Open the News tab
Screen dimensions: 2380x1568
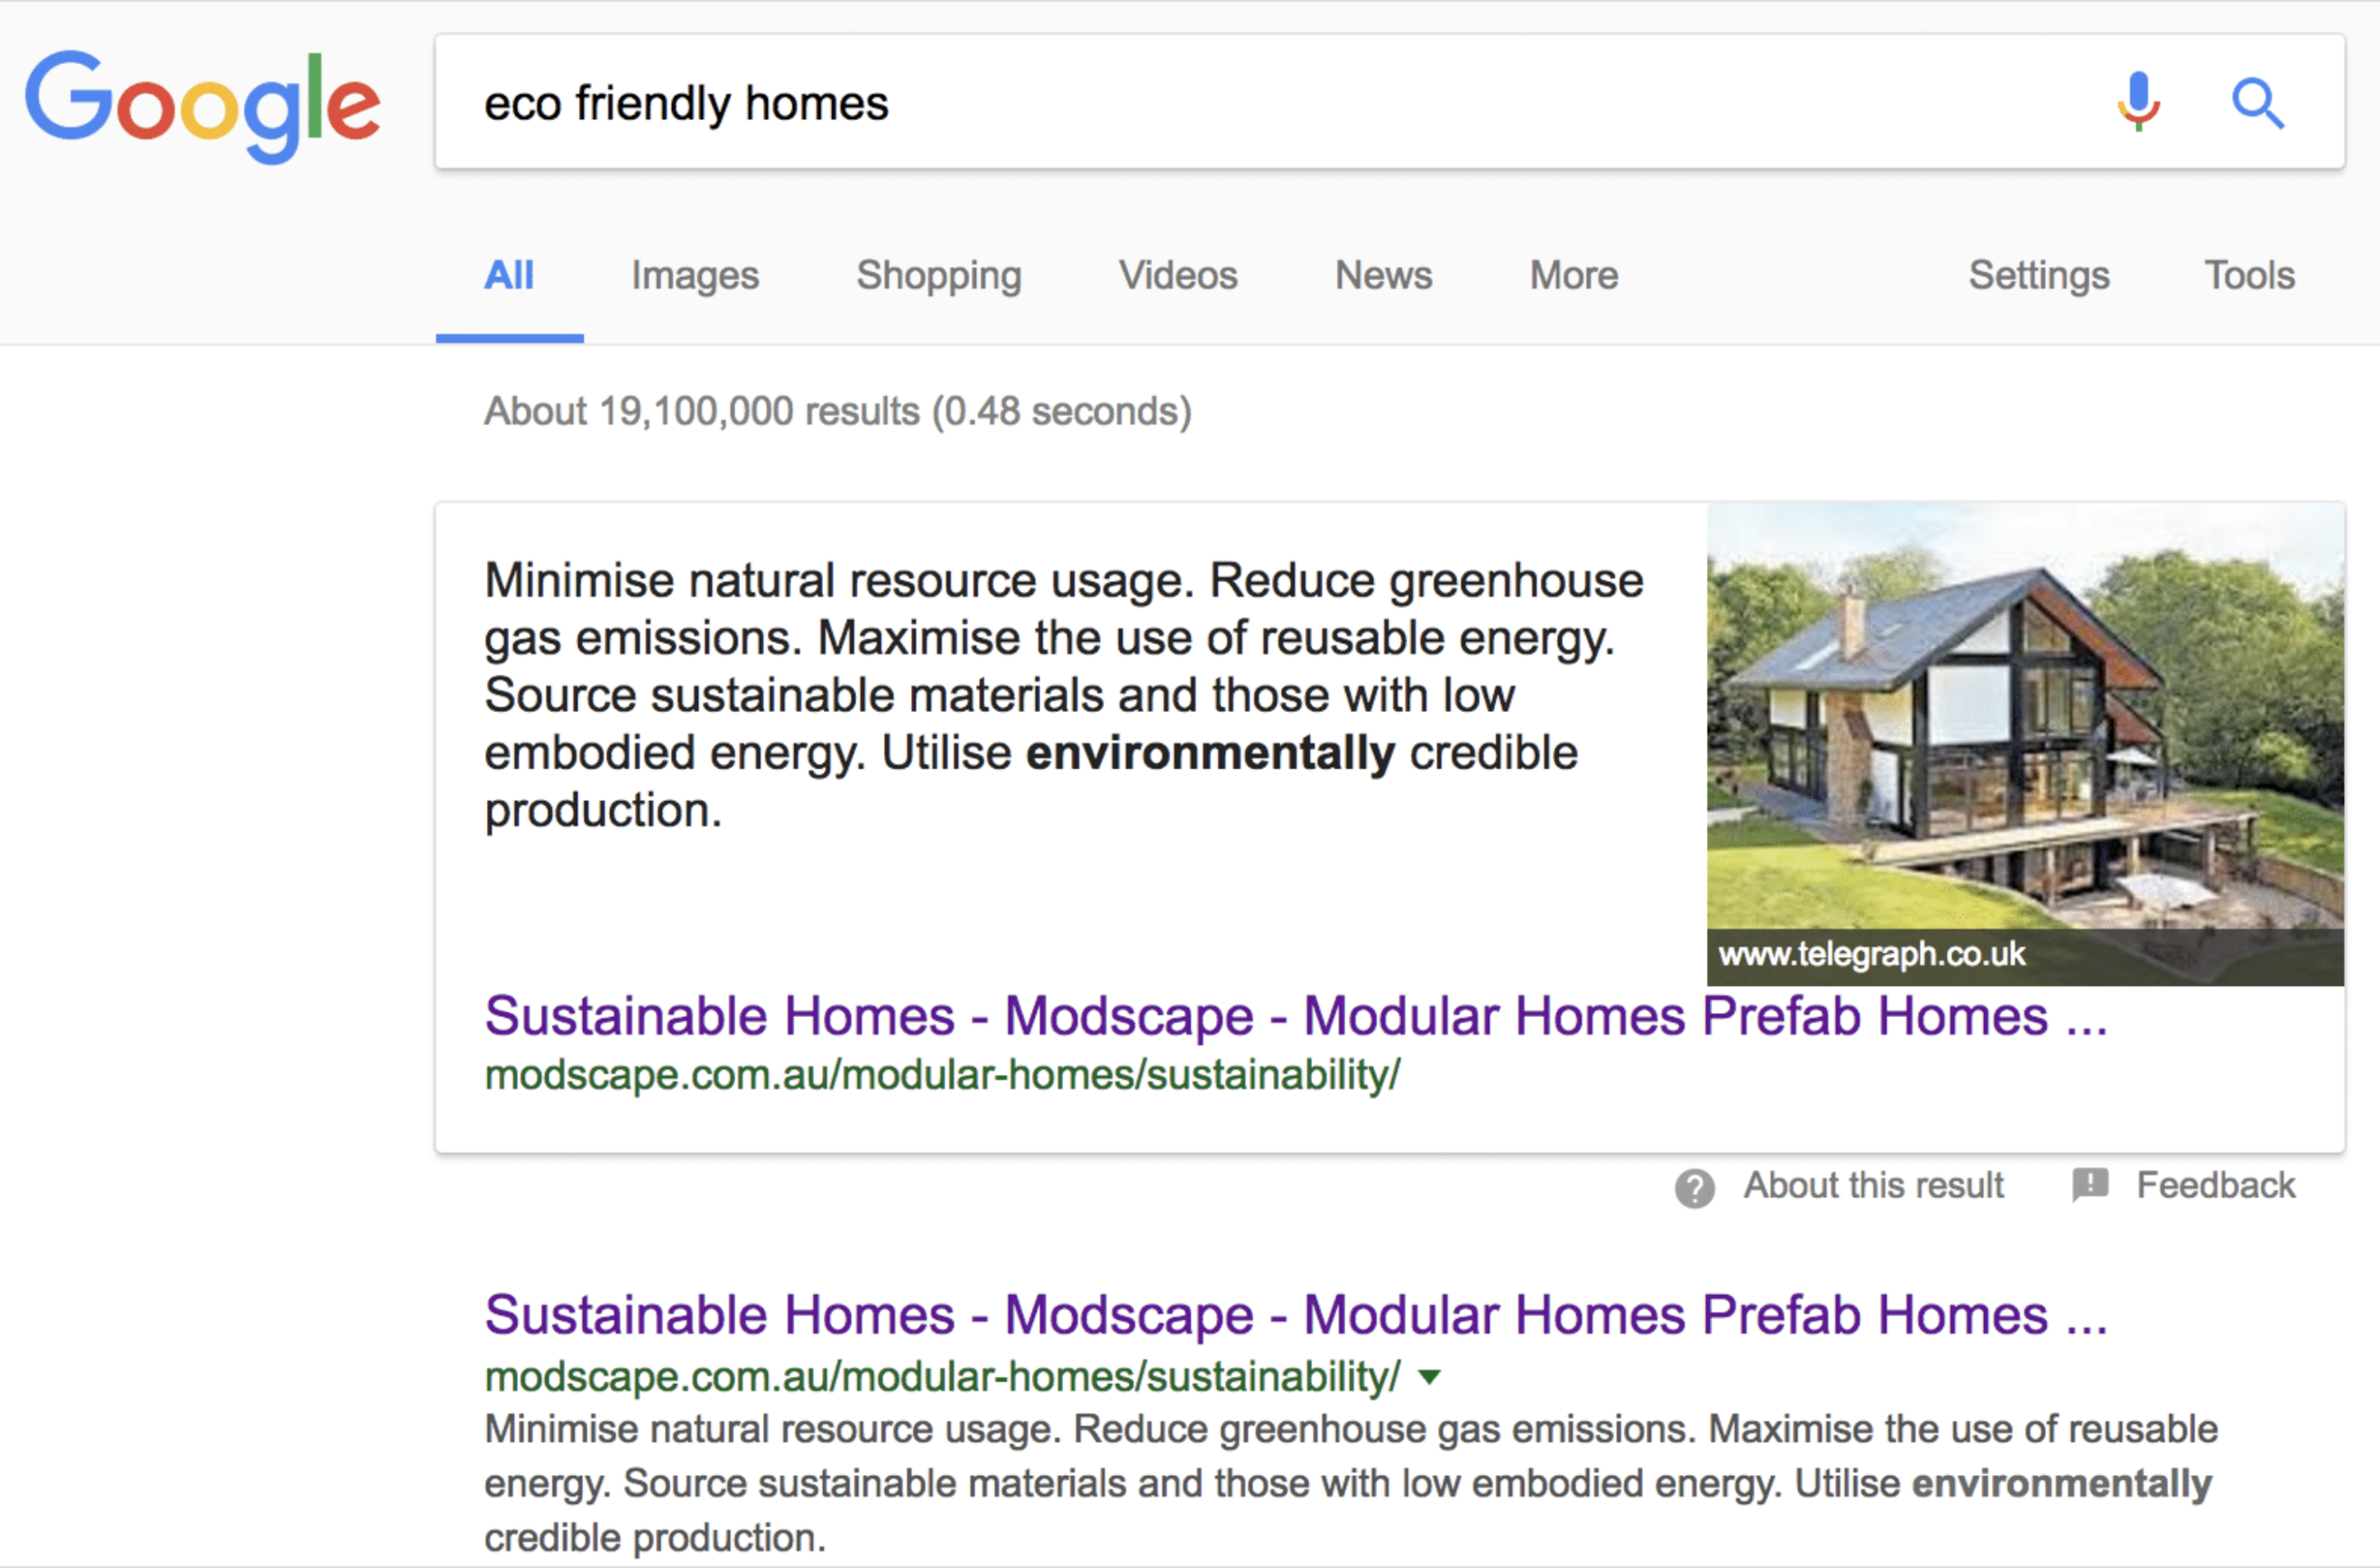[1384, 275]
